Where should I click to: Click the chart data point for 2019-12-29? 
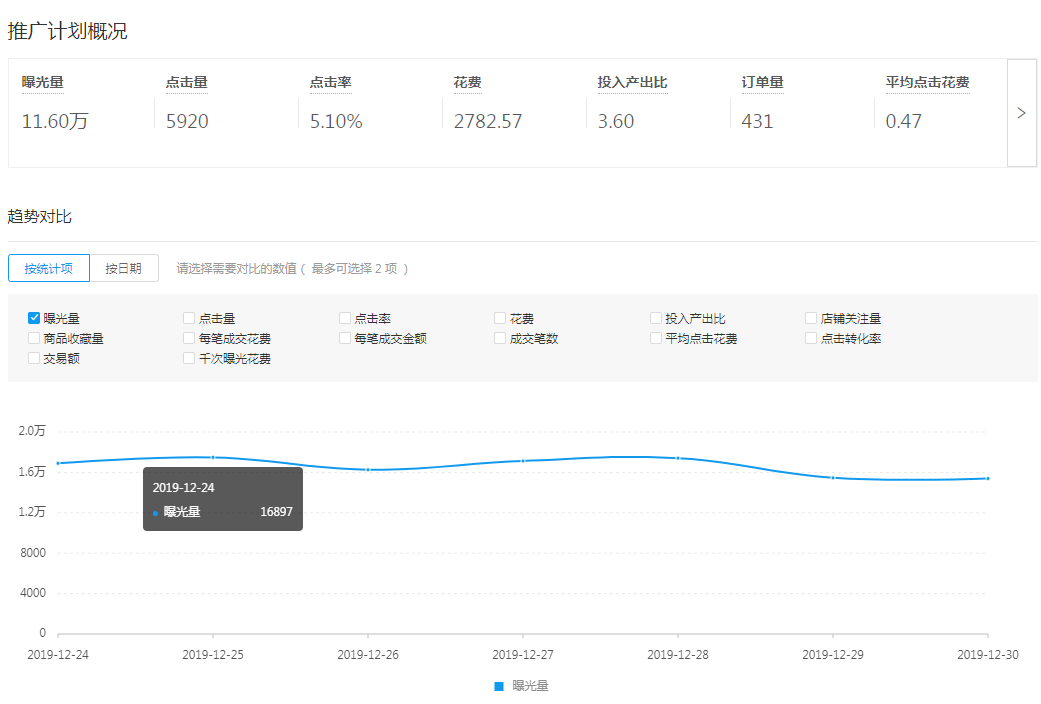pyautogui.click(x=833, y=478)
